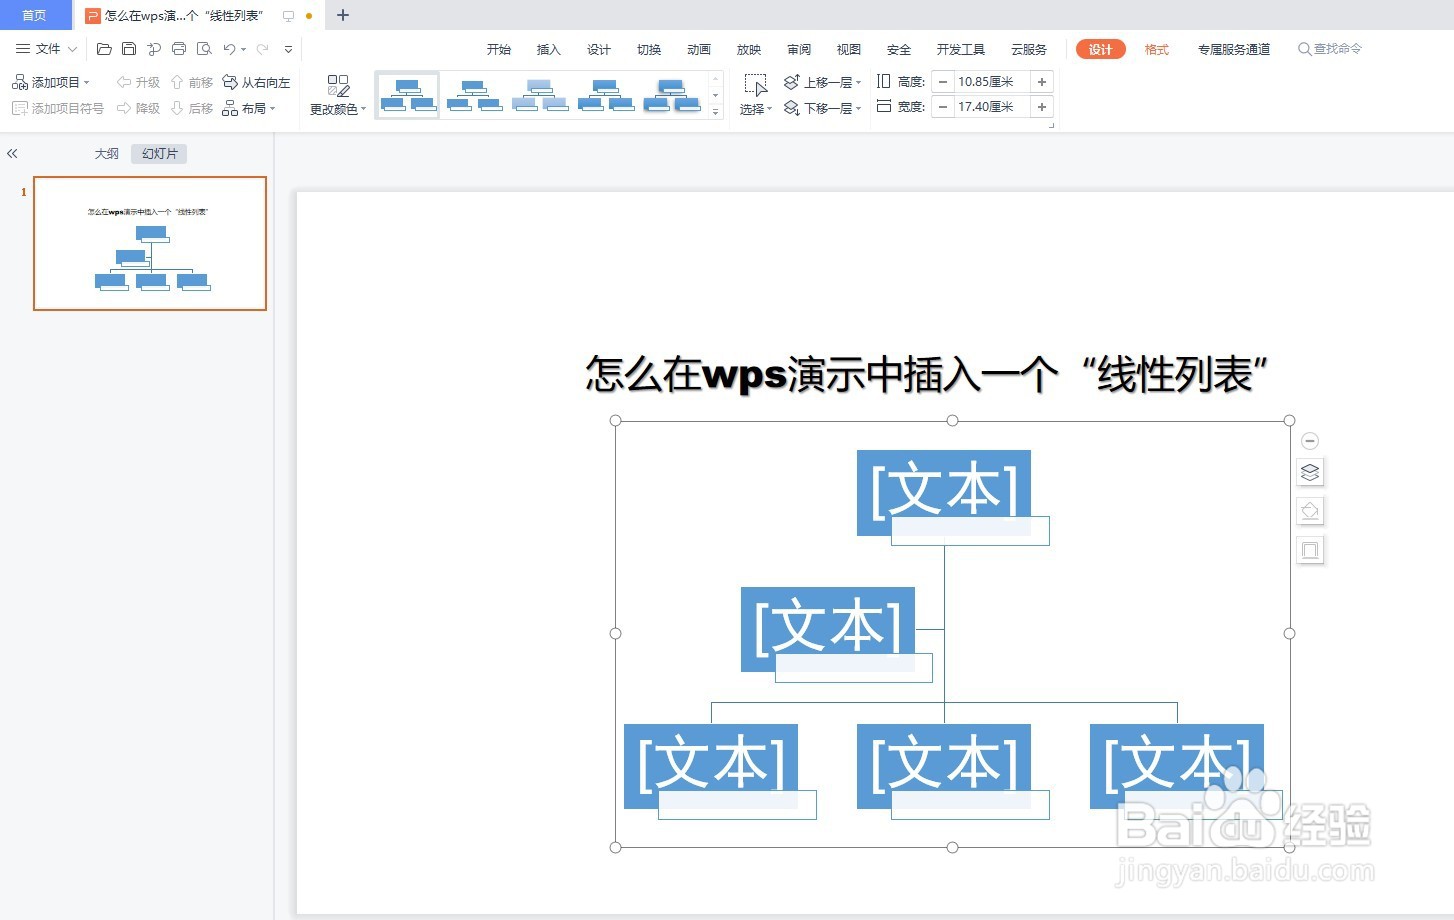1454x920 pixels.
Task: Click 降级 demote button
Action: pos(138,108)
